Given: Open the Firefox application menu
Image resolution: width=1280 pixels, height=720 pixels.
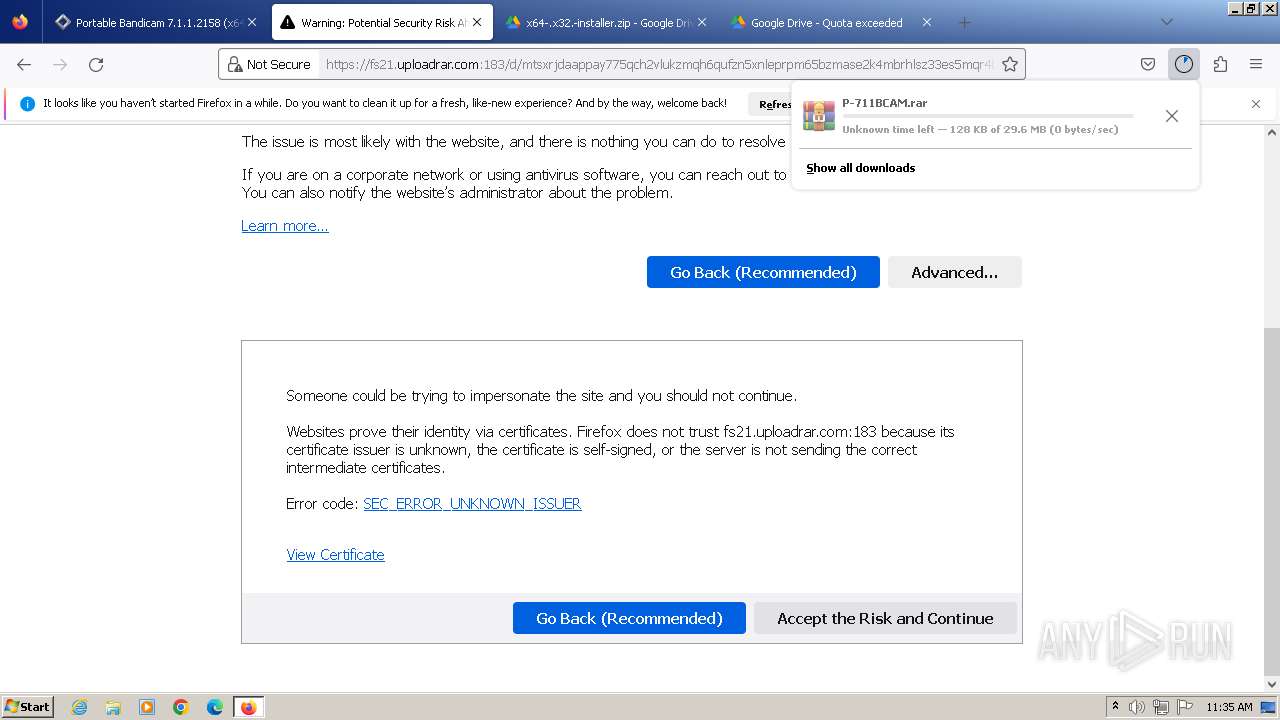Looking at the screenshot, I should point(1256,64).
